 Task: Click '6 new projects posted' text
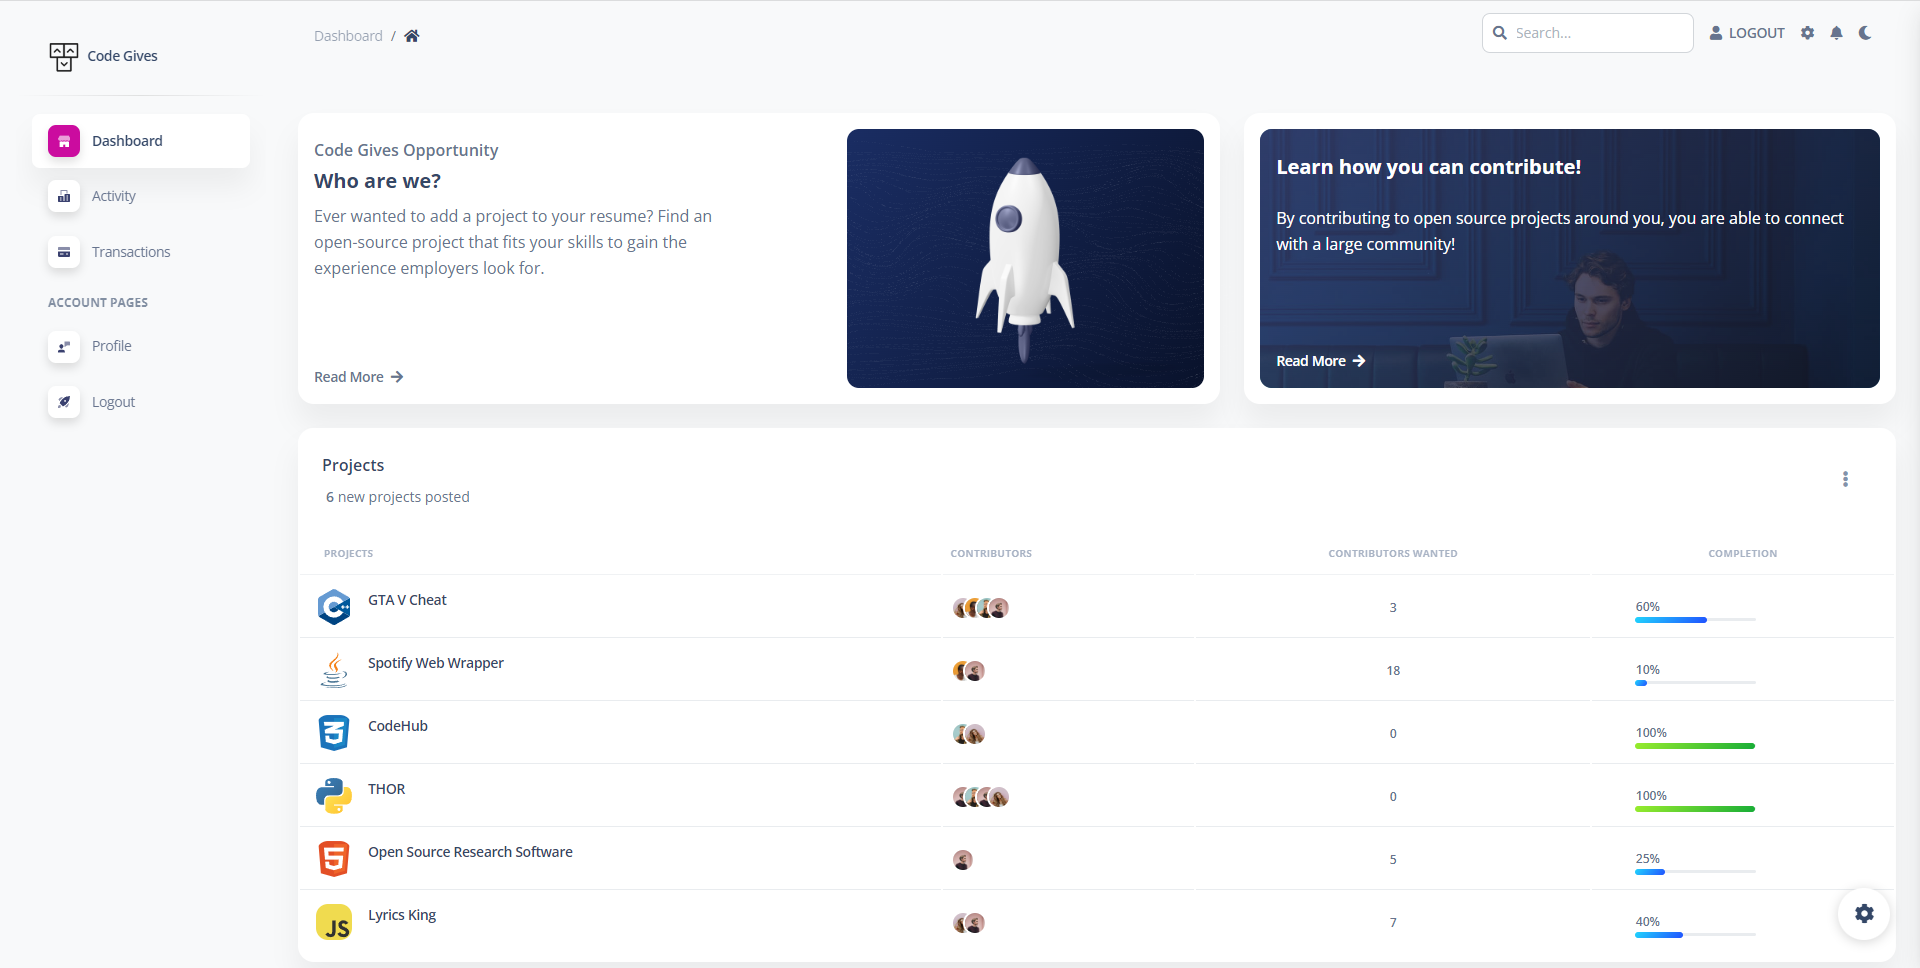pos(397,497)
